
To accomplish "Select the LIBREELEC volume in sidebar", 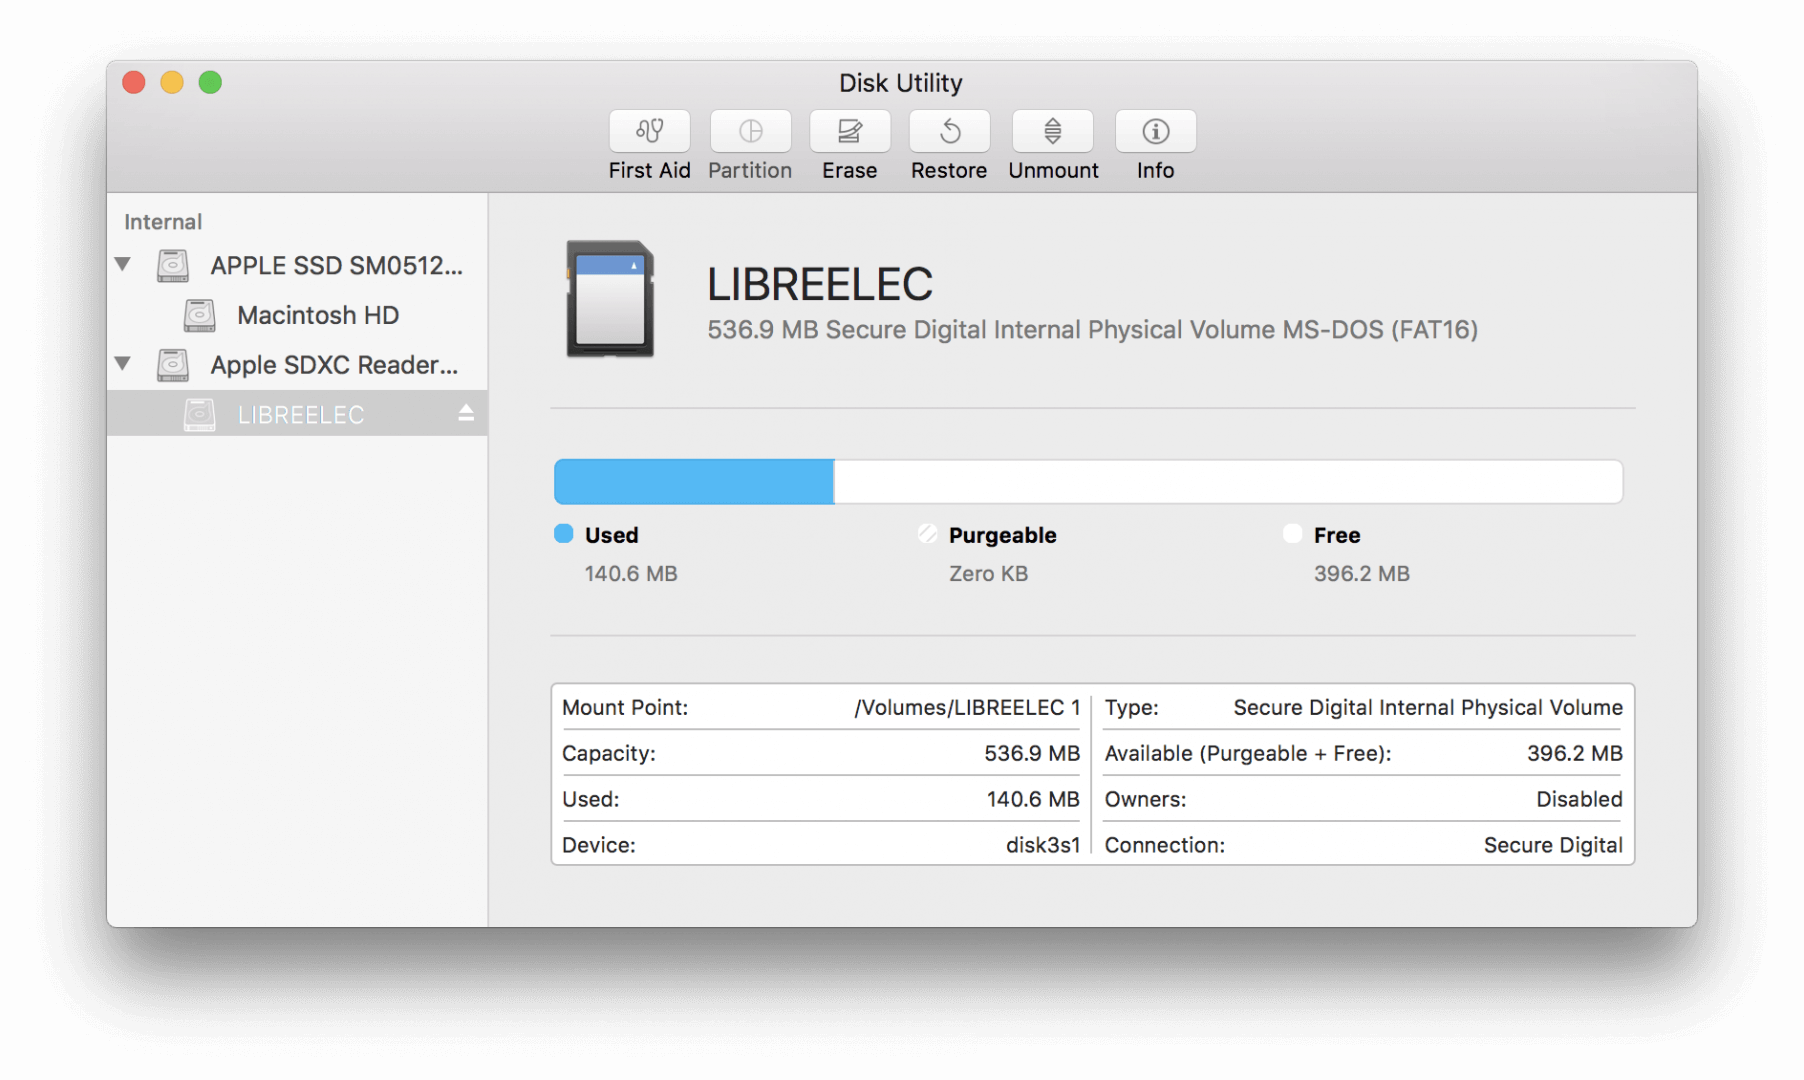I will 300,415.
